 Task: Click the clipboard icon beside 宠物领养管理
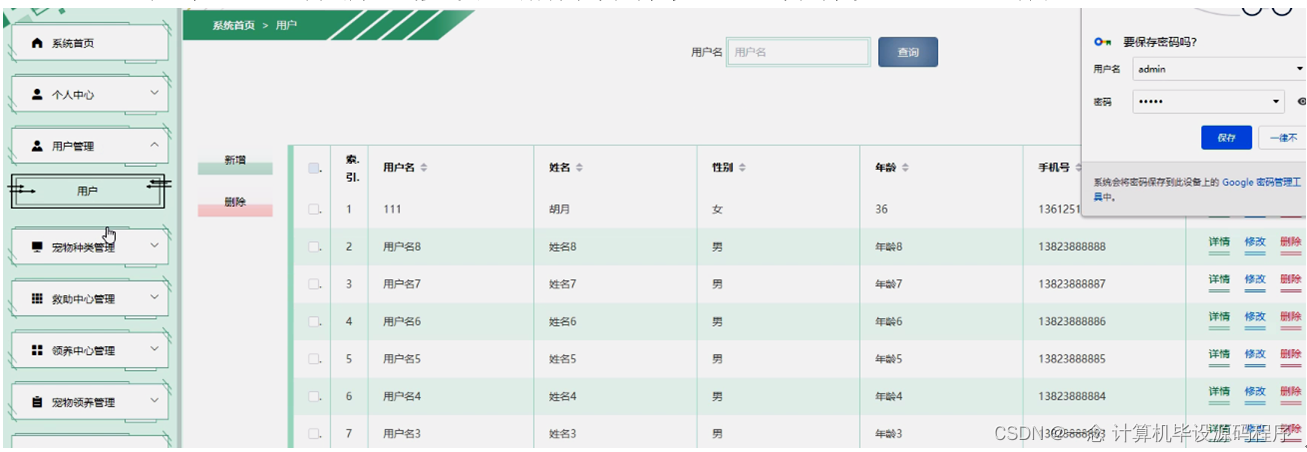(37, 402)
